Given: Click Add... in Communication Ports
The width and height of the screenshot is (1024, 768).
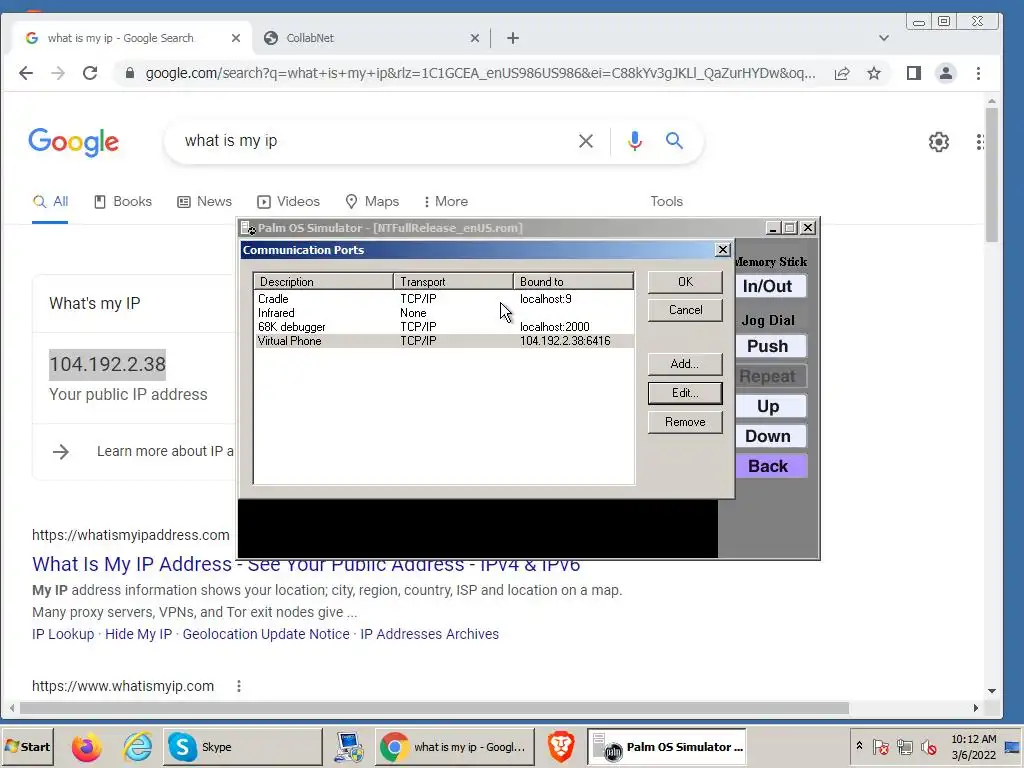Looking at the screenshot, I should 685,364.
